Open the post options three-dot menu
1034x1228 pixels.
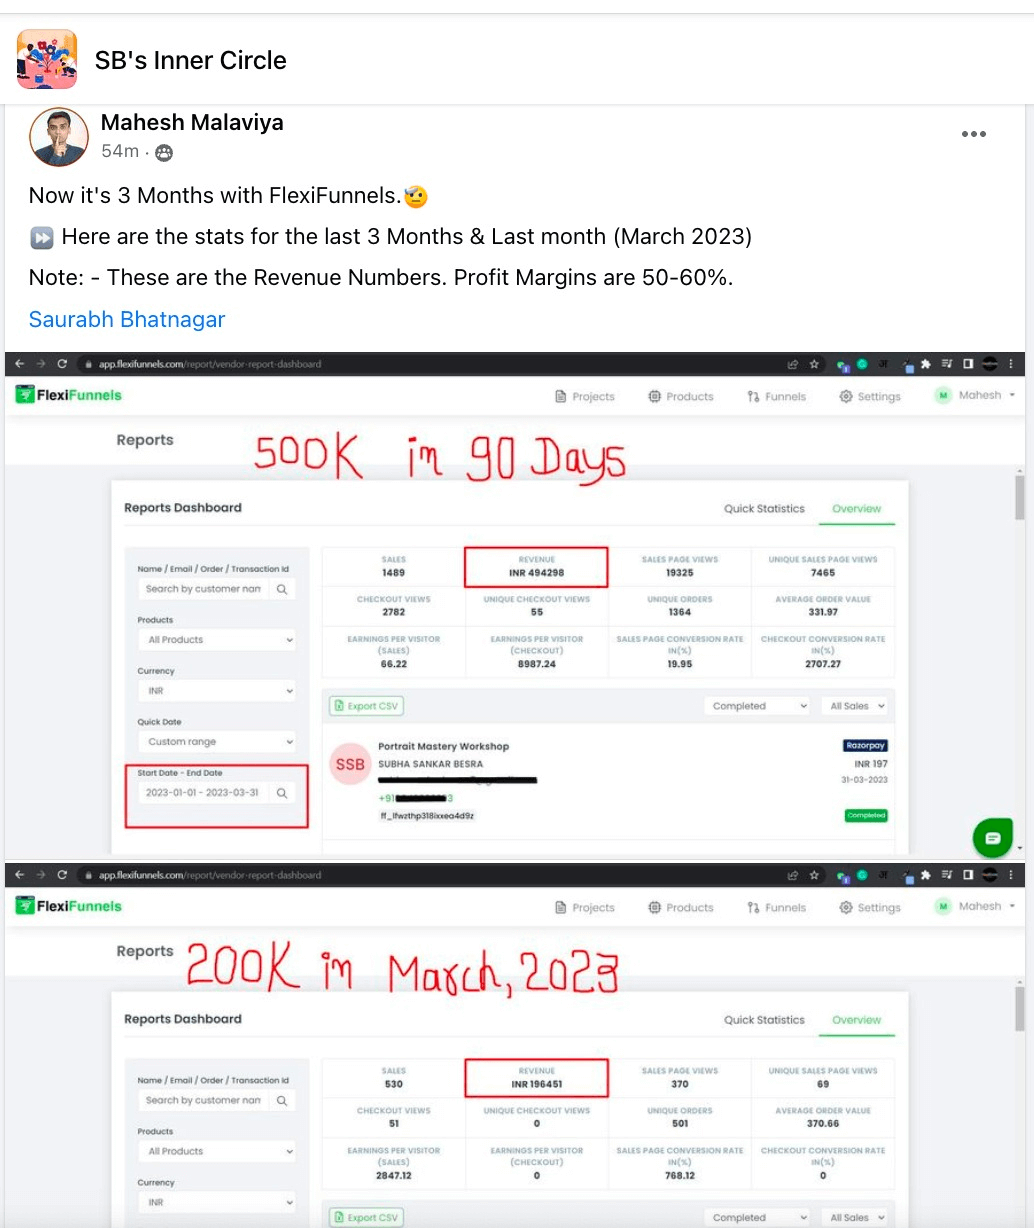coord(973,134)
